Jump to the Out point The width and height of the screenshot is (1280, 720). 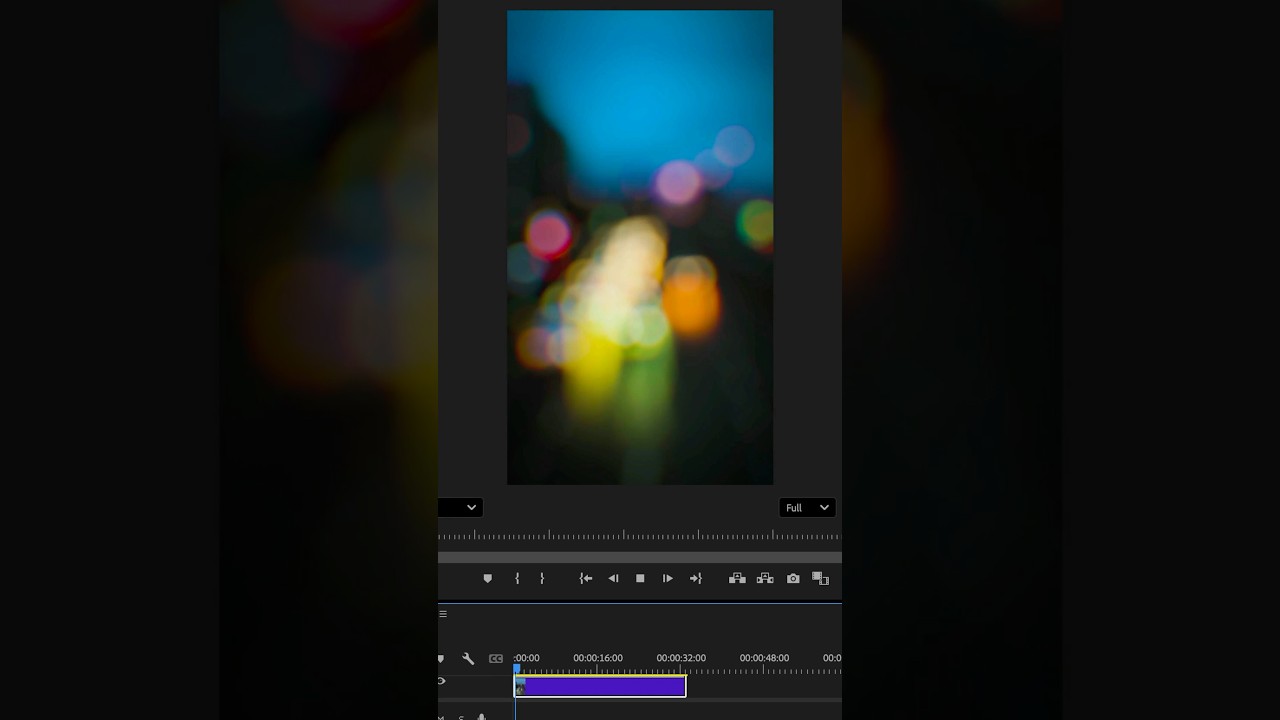(x=696, y=578)
